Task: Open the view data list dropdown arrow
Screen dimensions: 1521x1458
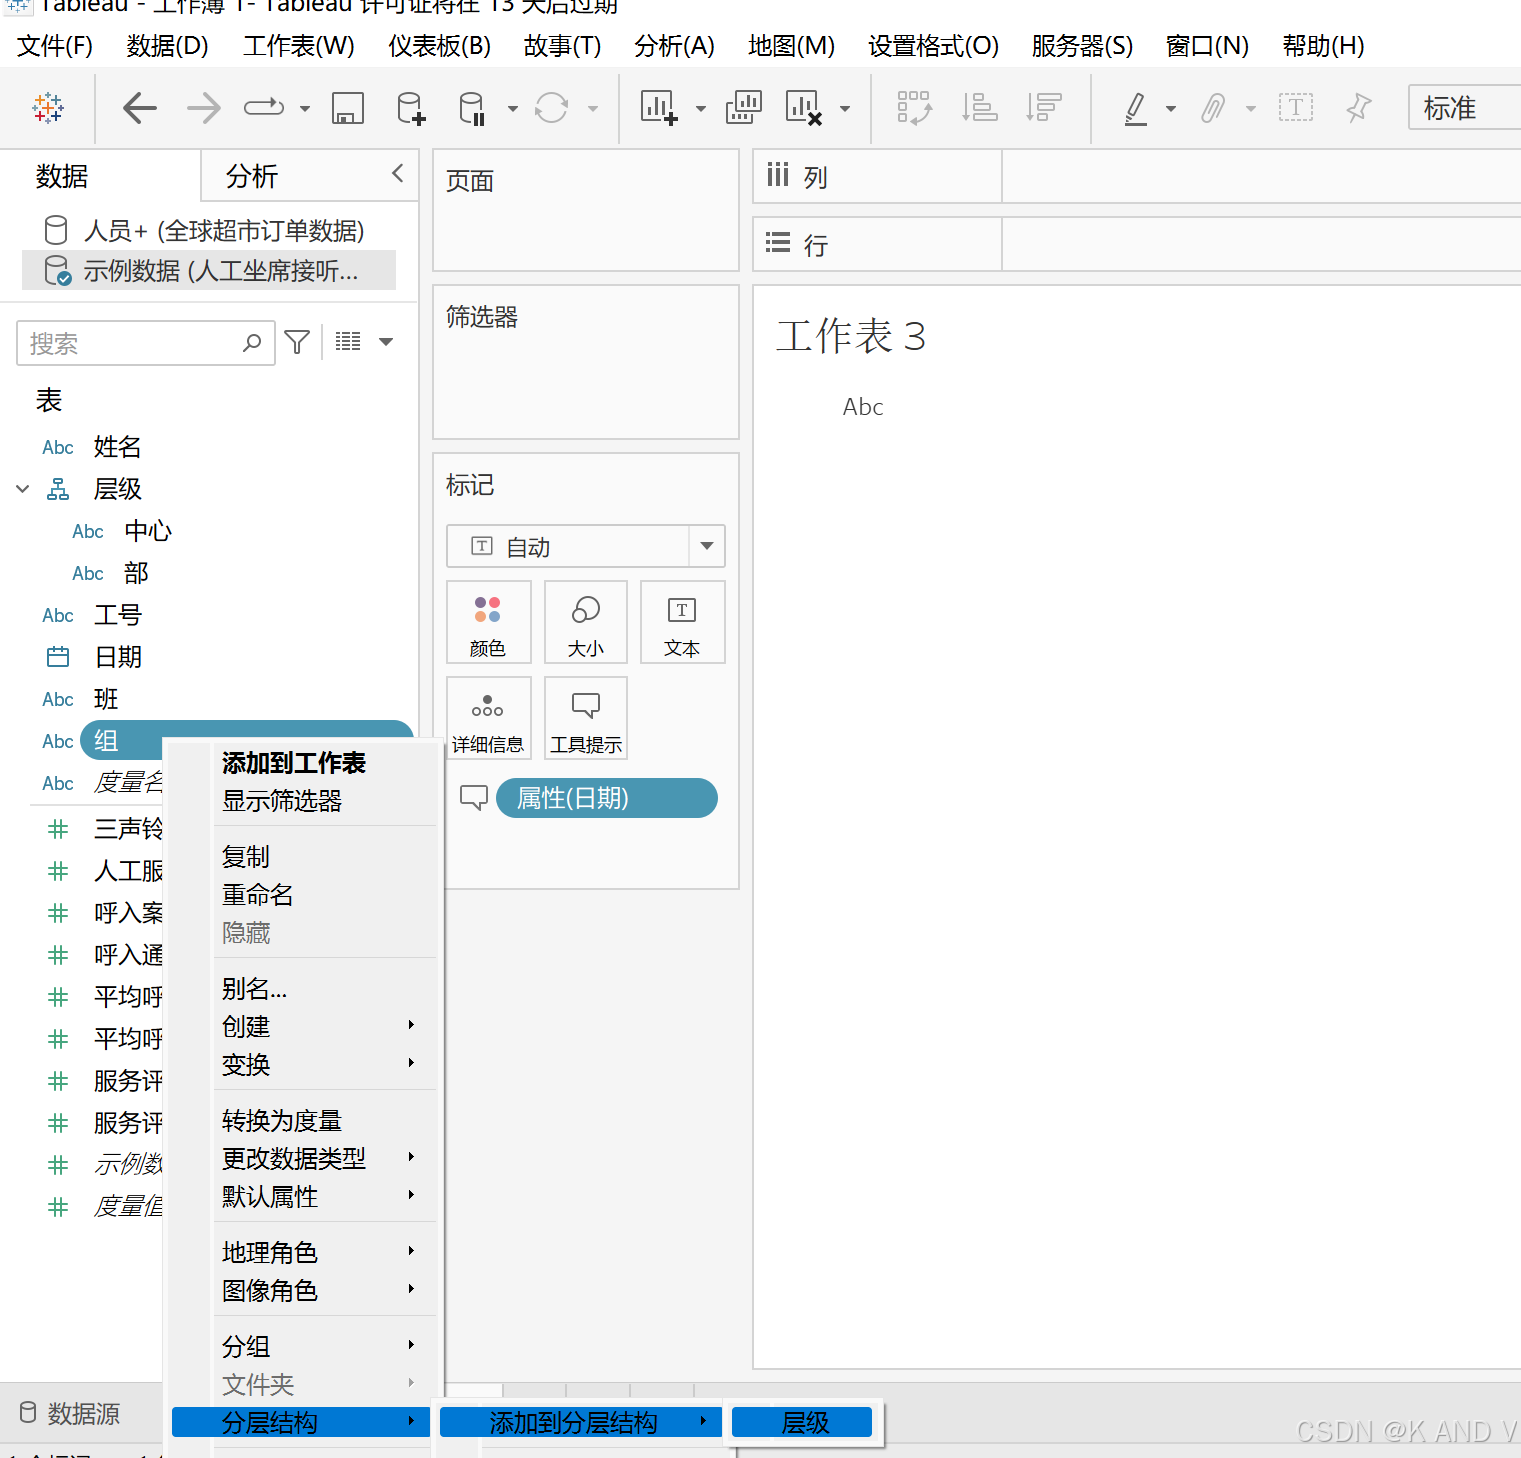Action: (386, 342)
